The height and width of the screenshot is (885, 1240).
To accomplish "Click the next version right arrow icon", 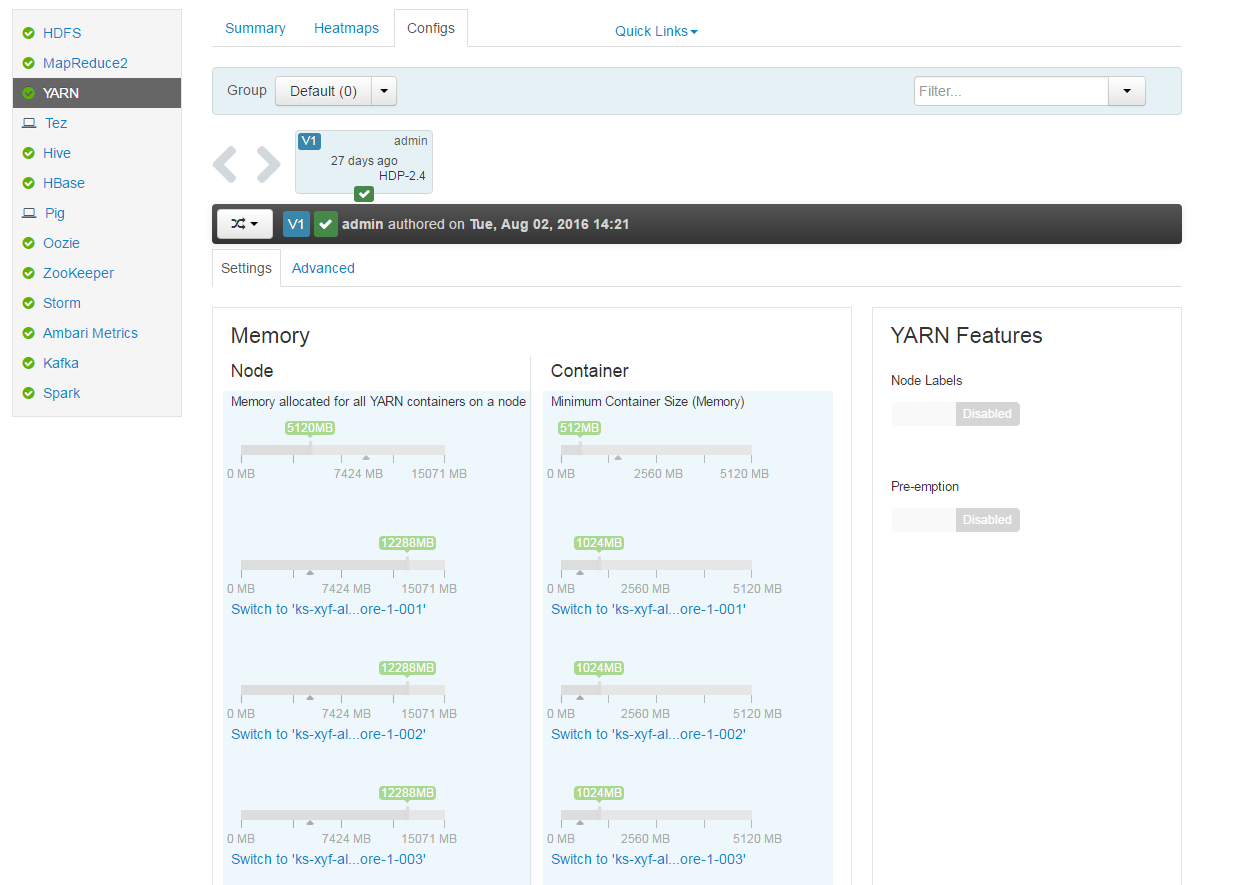I will [268, 164].
